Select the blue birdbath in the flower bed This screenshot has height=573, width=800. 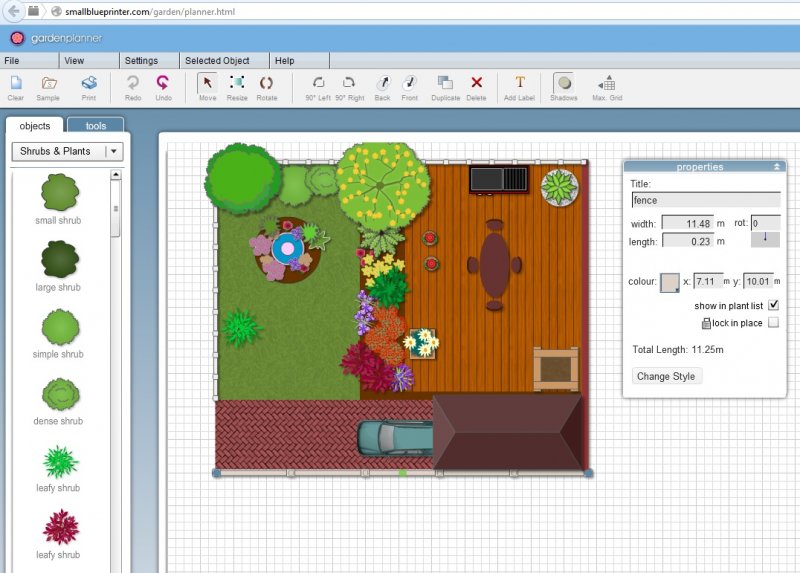287,249
